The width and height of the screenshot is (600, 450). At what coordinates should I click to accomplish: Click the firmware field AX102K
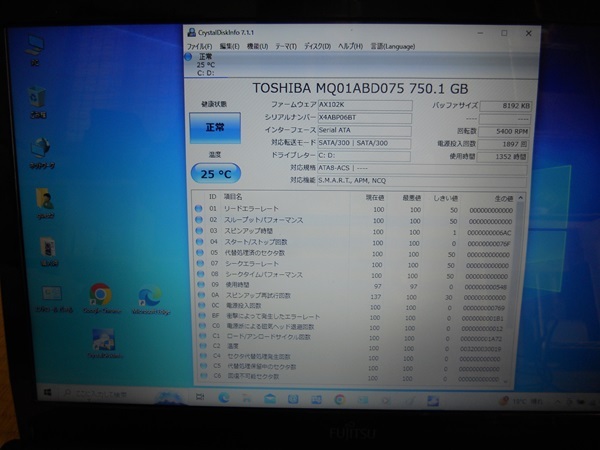click(x=365, y=104)
